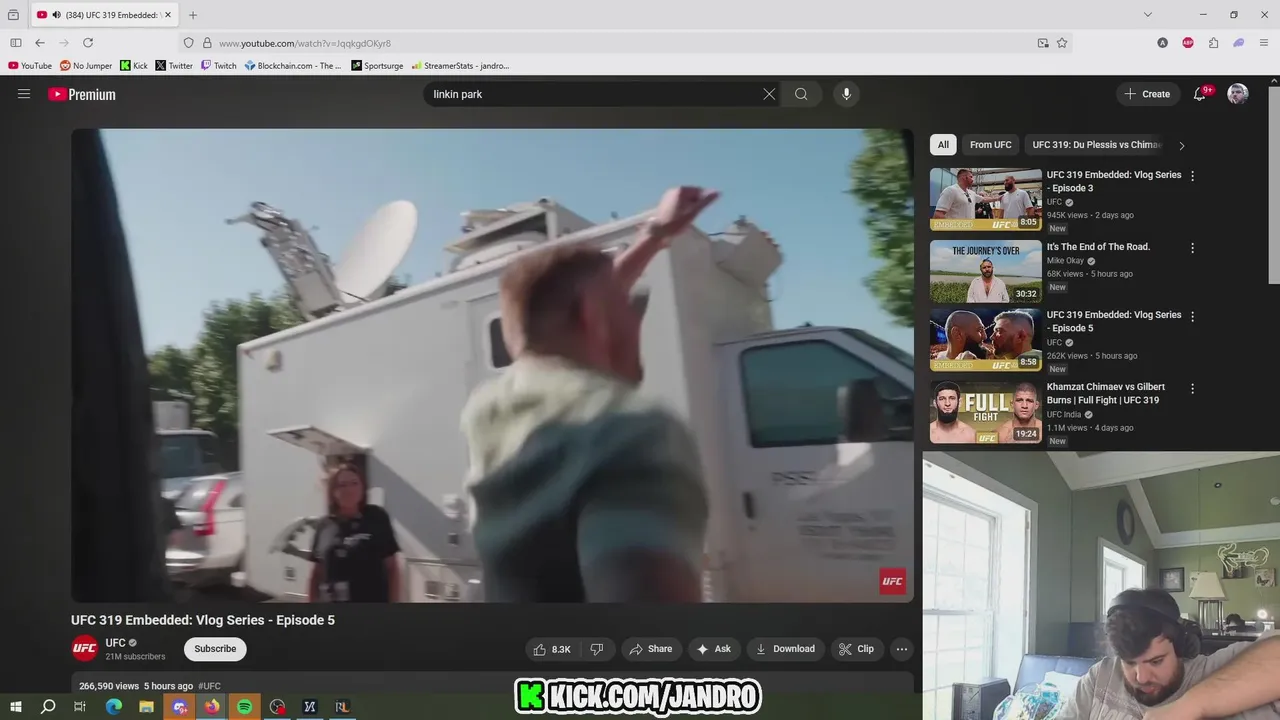Click 'It's The End of The Road.' title
This screenshot has width=1280, height=720.
pyautogui.click(x=1098, y=247)
